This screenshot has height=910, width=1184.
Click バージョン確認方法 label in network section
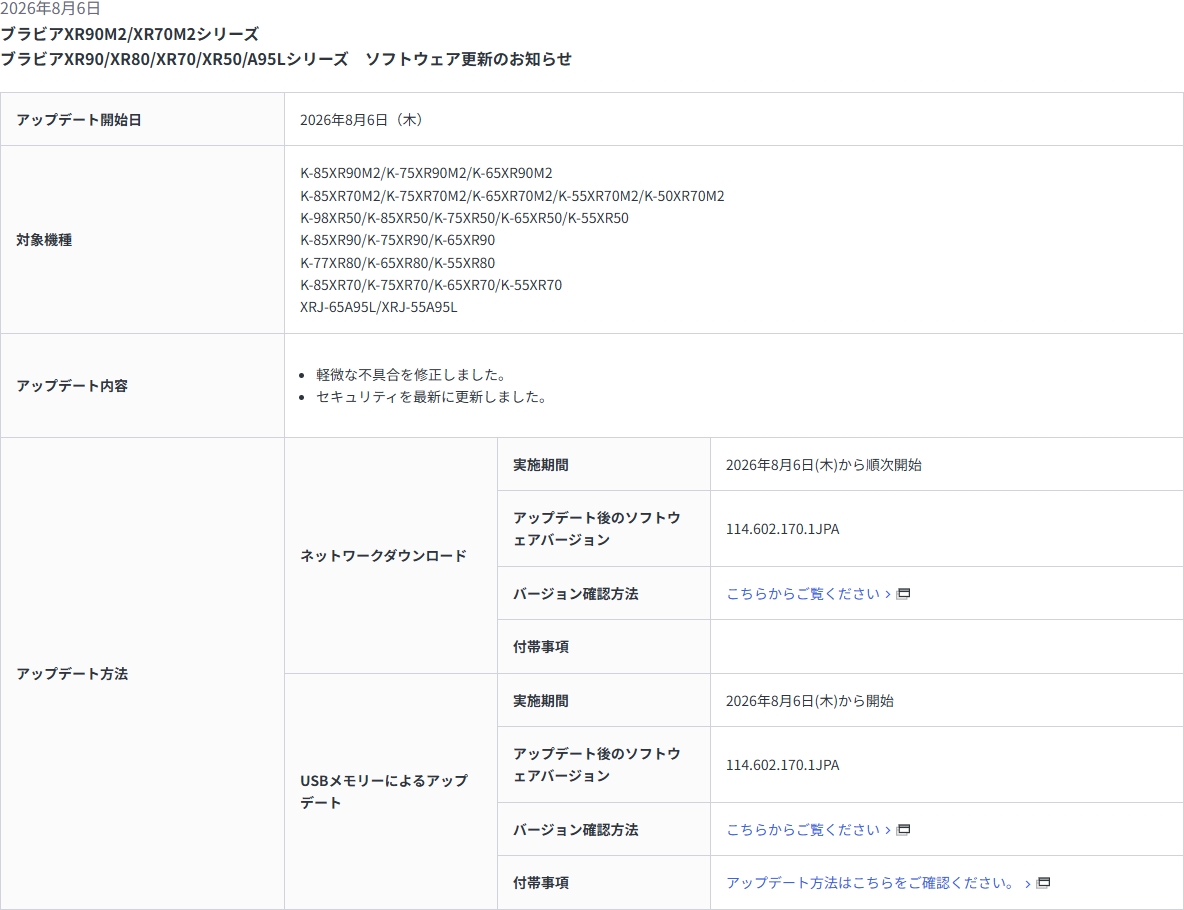[575, 594]
